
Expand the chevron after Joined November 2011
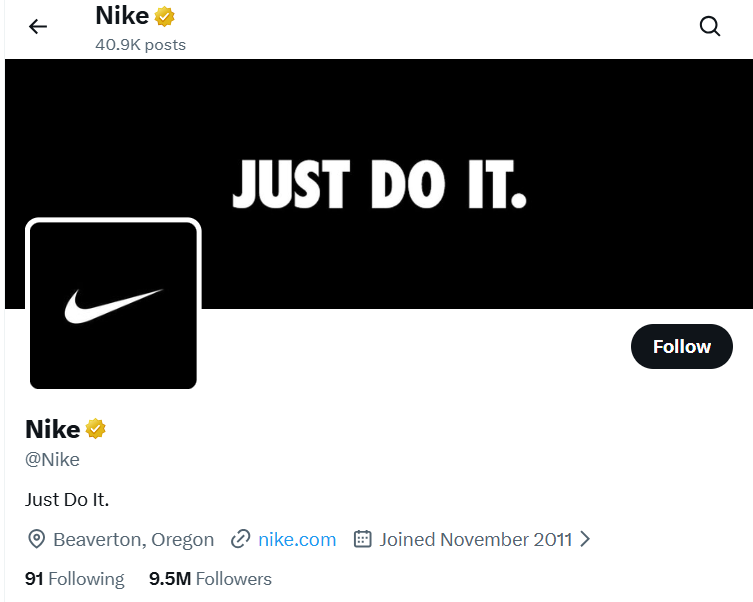(x=585, y=540)
